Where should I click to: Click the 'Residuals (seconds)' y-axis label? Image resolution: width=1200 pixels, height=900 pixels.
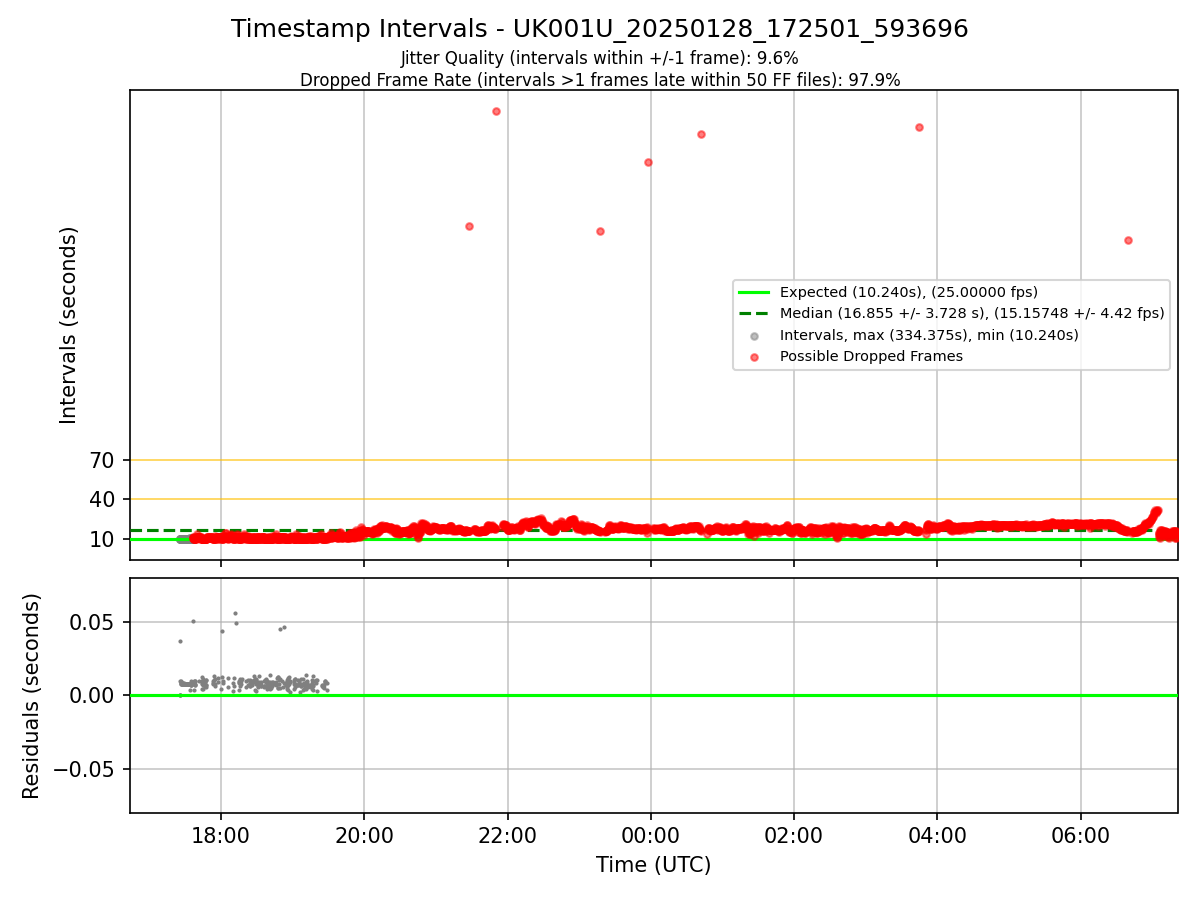32,696
